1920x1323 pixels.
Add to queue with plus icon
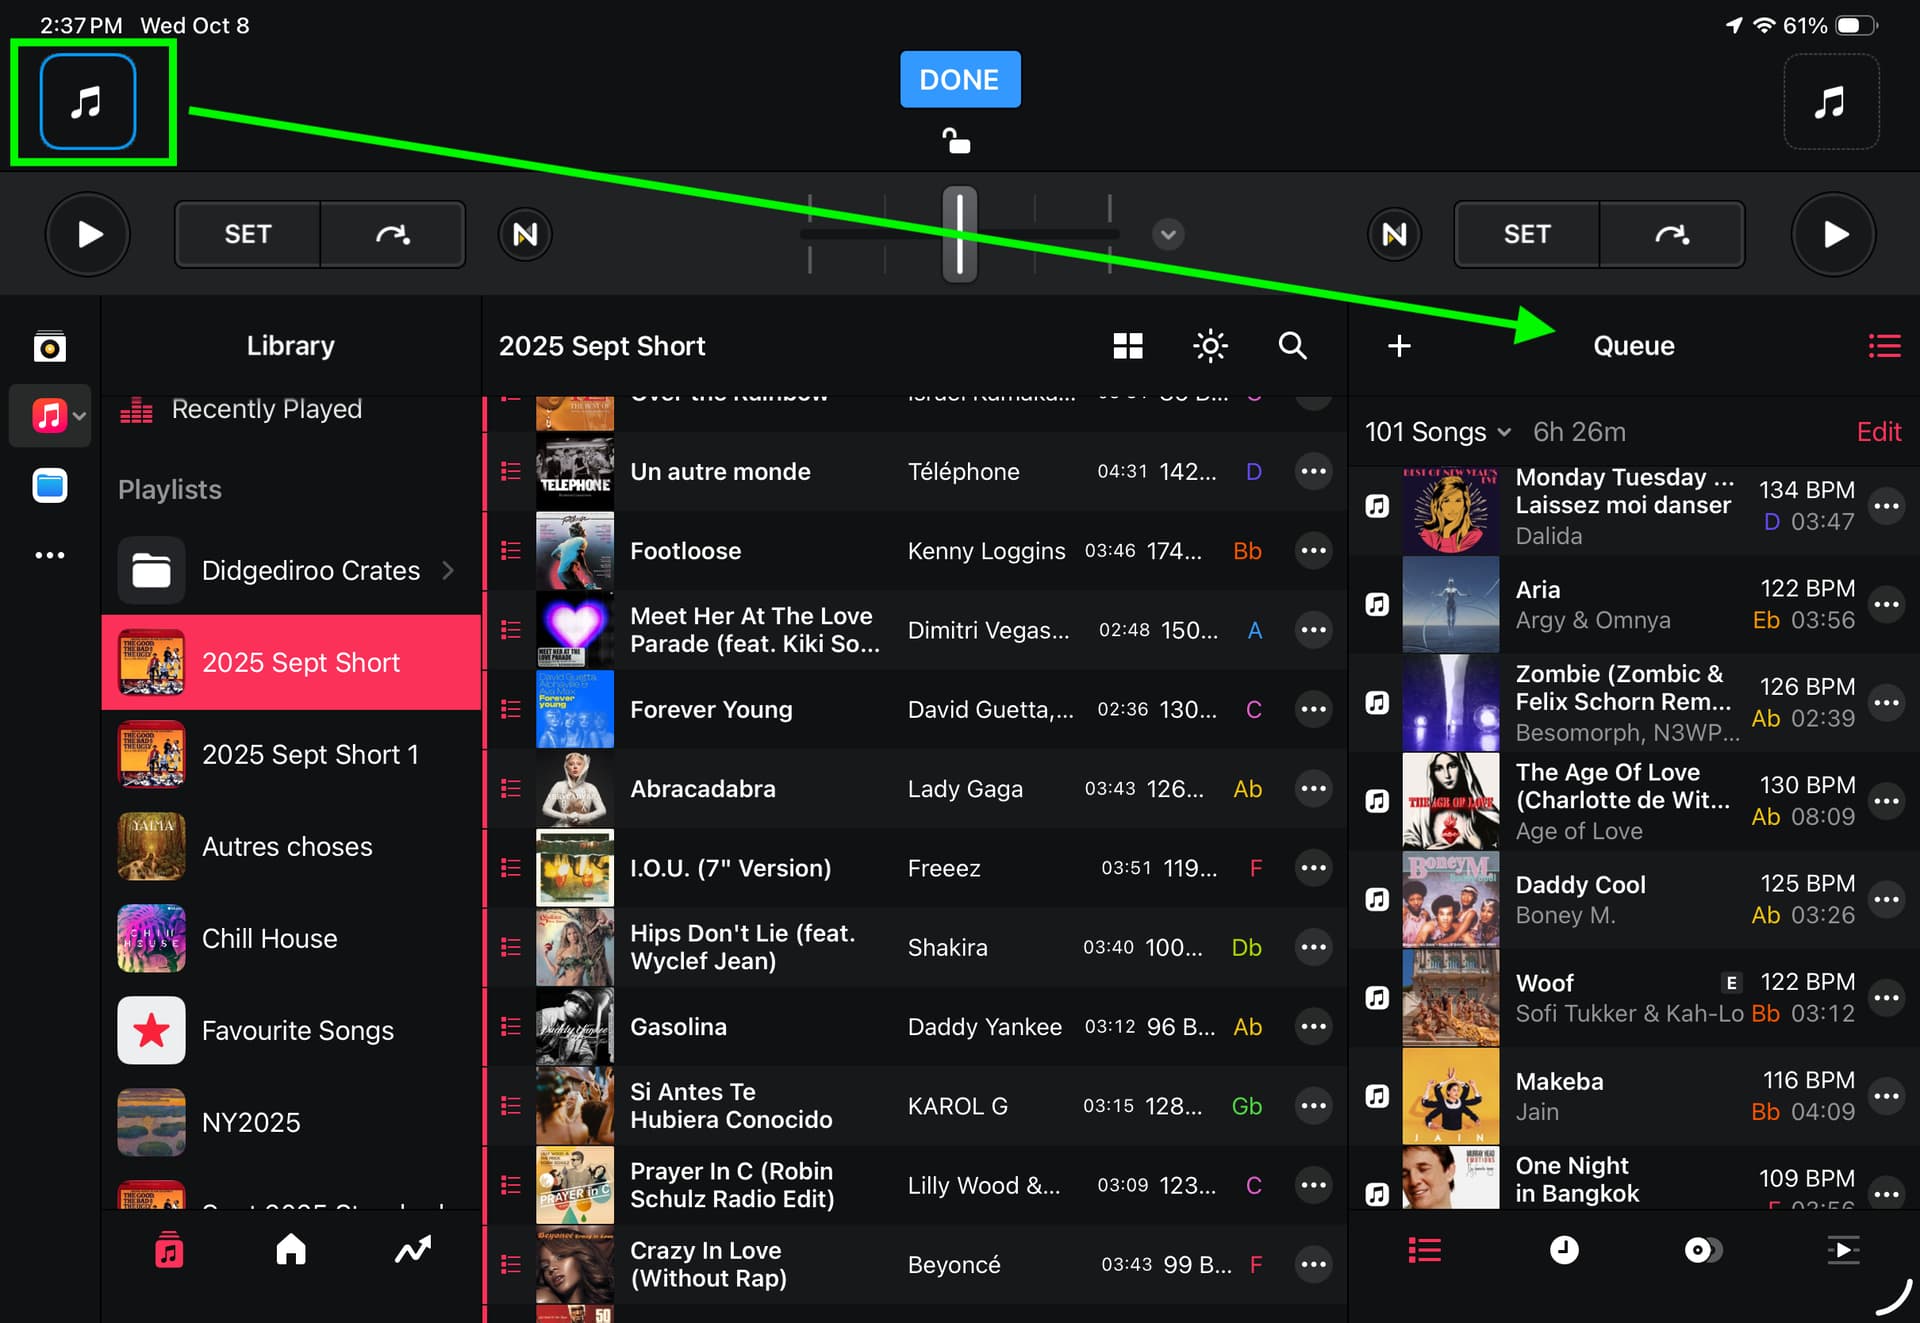click(1399, 346)
